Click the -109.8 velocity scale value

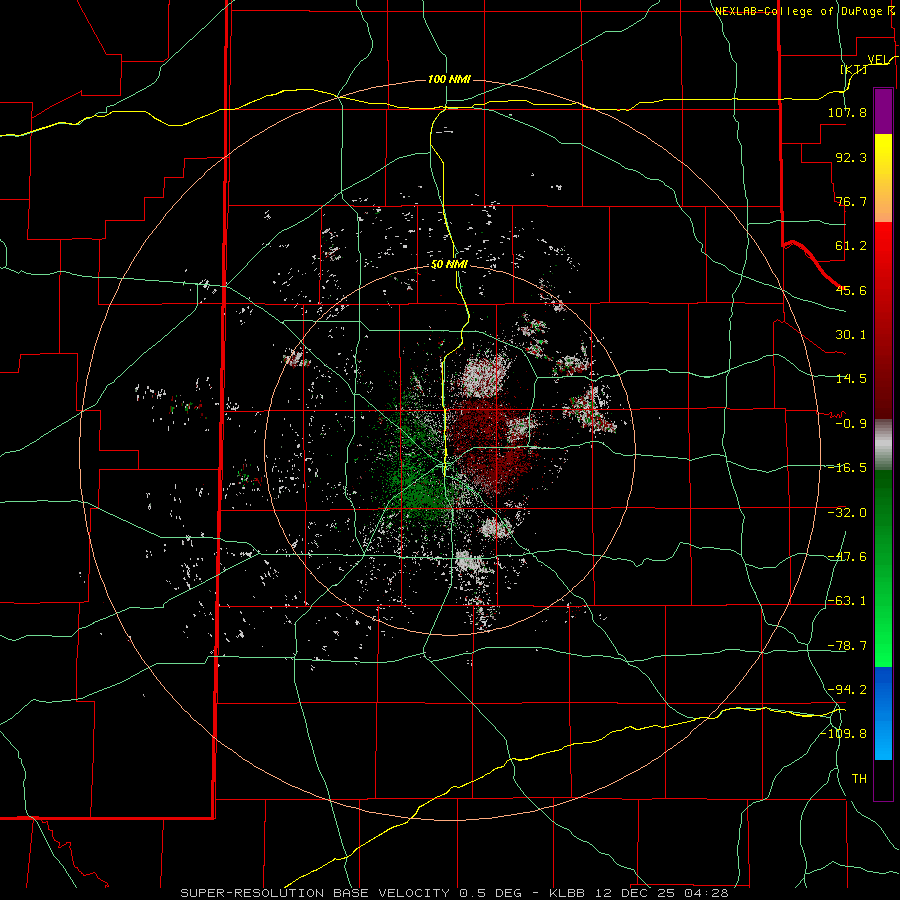[844, 734]
